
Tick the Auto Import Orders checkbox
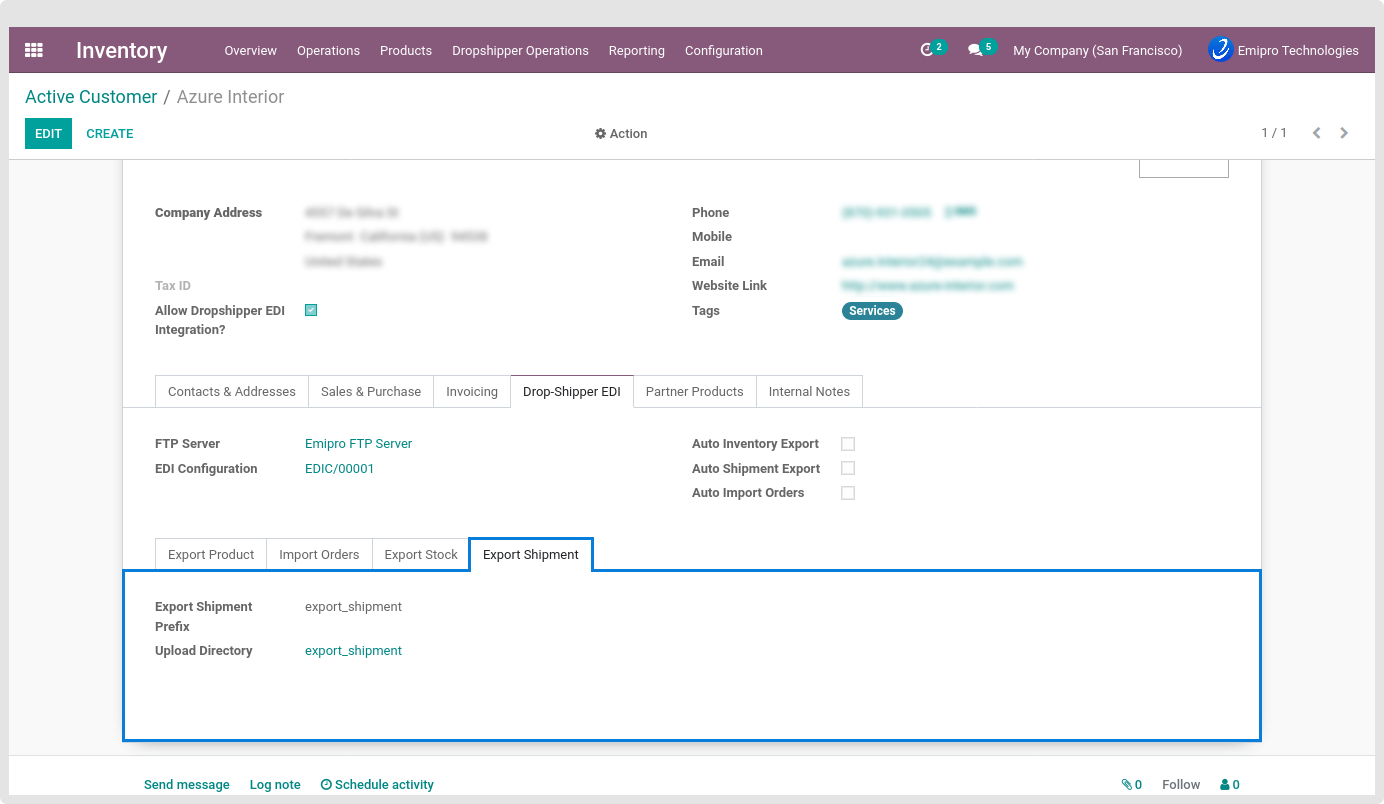[x=848, y=493]
